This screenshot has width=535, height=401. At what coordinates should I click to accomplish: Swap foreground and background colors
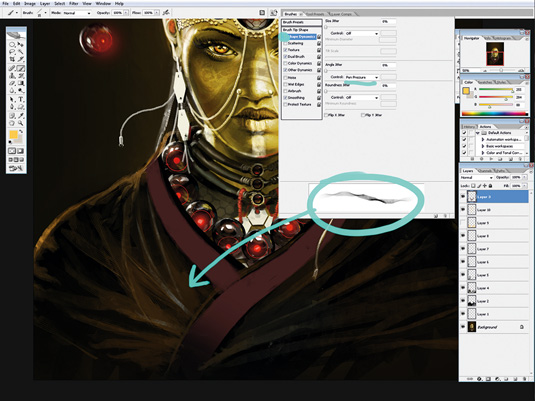point(21,131)
